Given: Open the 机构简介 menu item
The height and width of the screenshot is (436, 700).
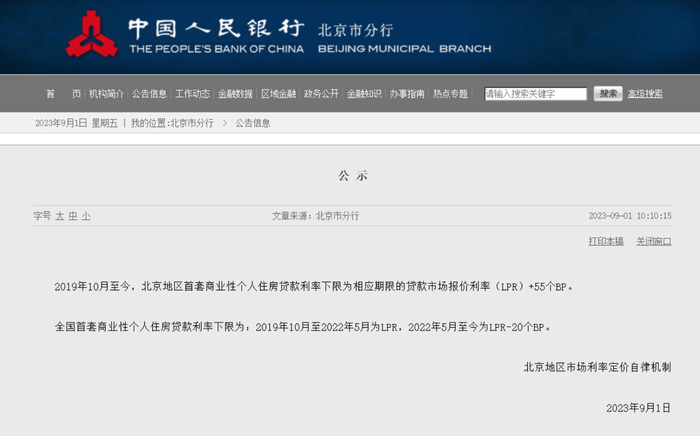Looking at the screenshot, I should click(106, 94).
